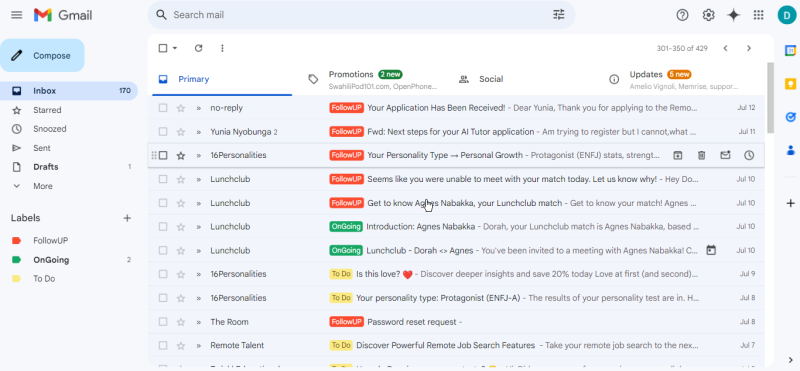800x371 pixels.
Task: Tick the checkbox for no-reply email
Action: [x=163, y=108]
